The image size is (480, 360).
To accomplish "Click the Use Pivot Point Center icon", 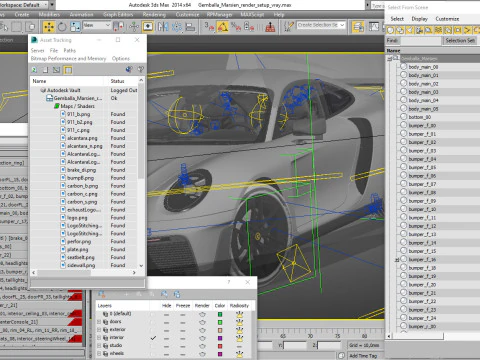I will tap(119, 26).
